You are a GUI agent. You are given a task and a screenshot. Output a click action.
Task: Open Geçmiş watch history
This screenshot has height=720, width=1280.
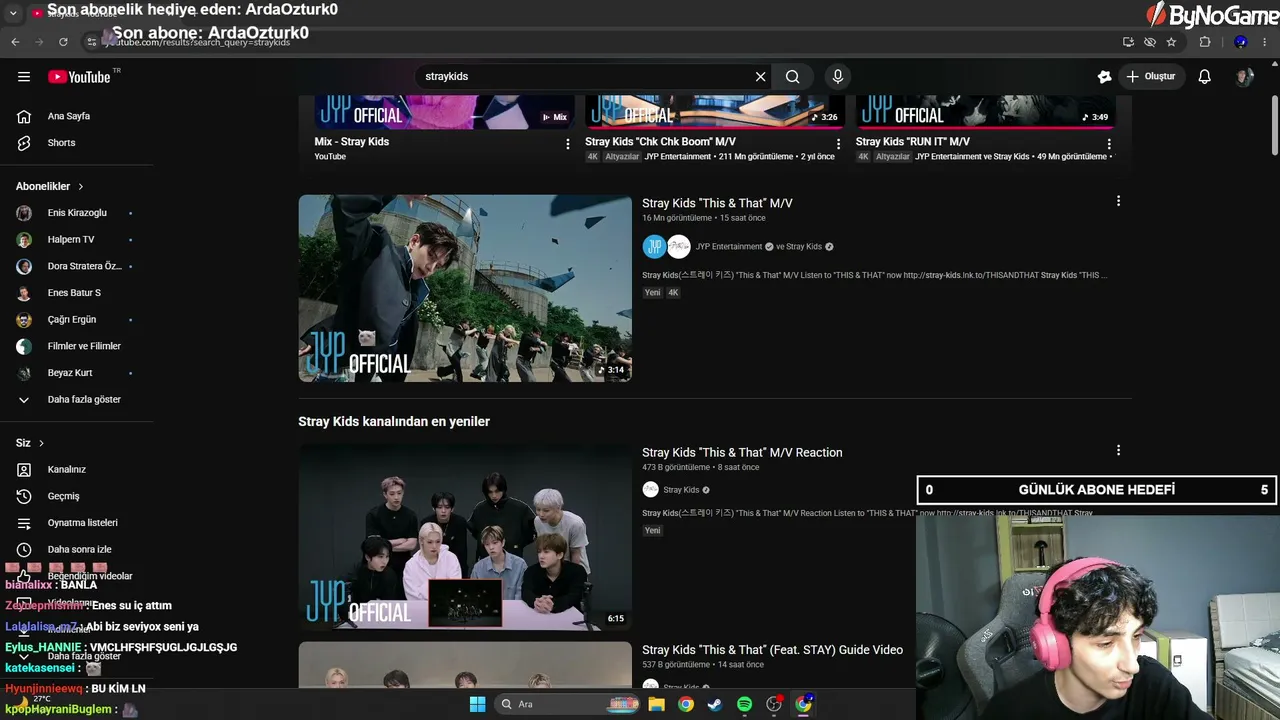point(63,496)
